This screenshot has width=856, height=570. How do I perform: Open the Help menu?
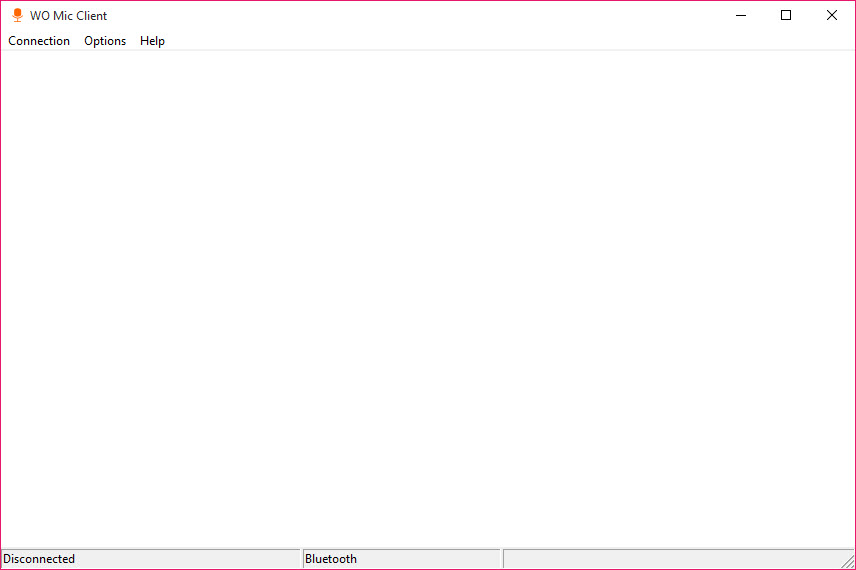pos(152,41)
